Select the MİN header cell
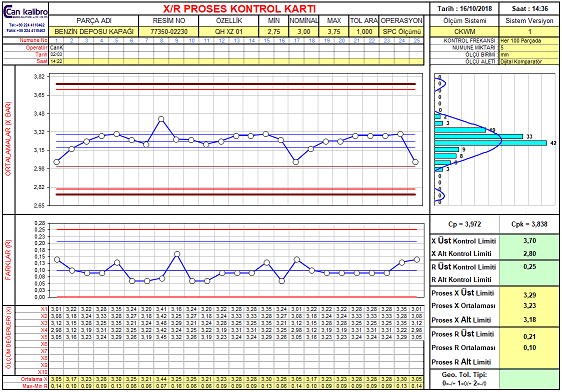Screen dimensions: 562x392 (274, 21)
